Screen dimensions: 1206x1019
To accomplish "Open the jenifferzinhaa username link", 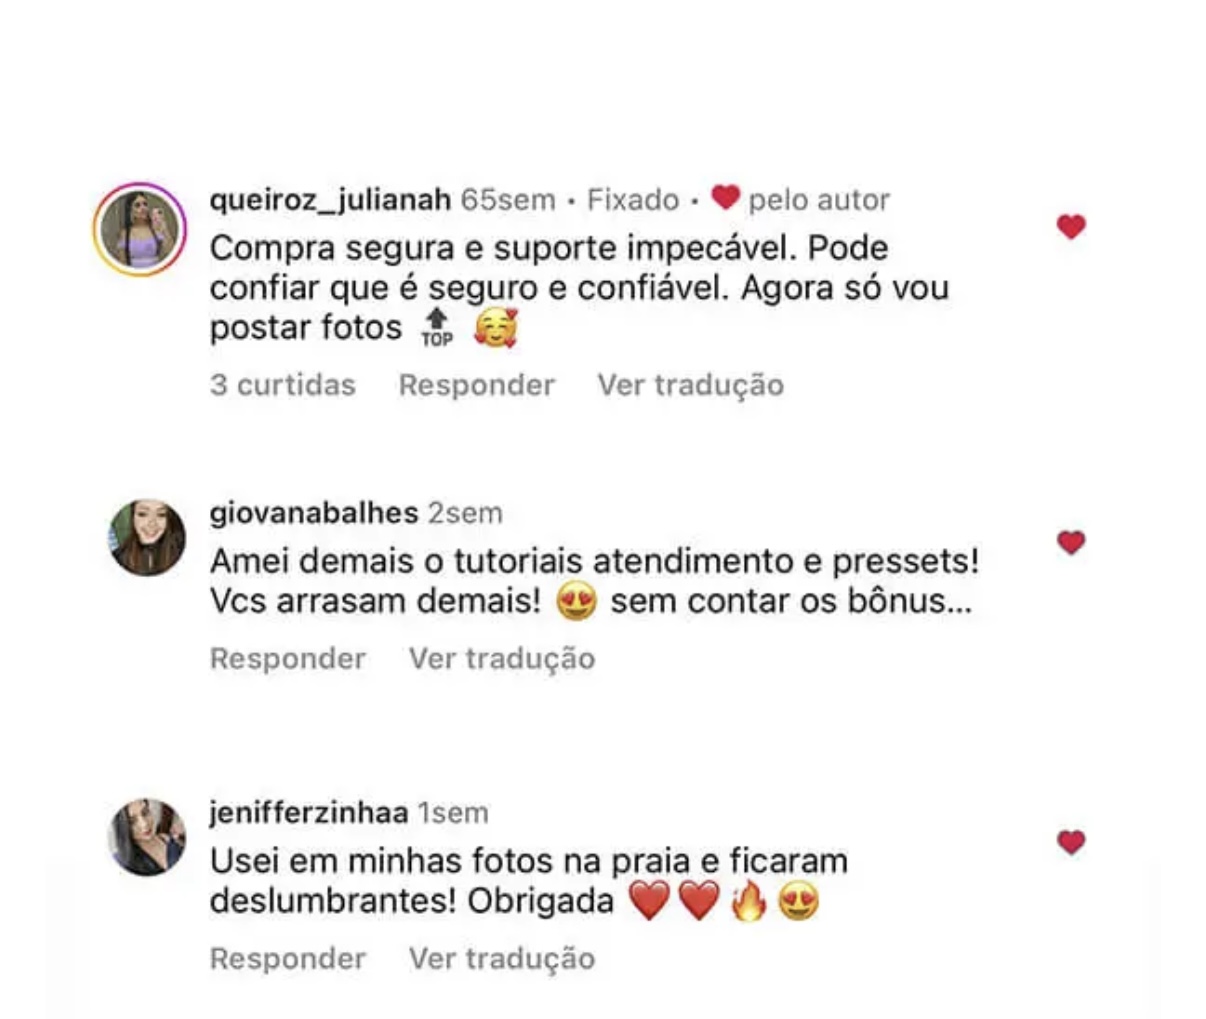I will point(308,812).
